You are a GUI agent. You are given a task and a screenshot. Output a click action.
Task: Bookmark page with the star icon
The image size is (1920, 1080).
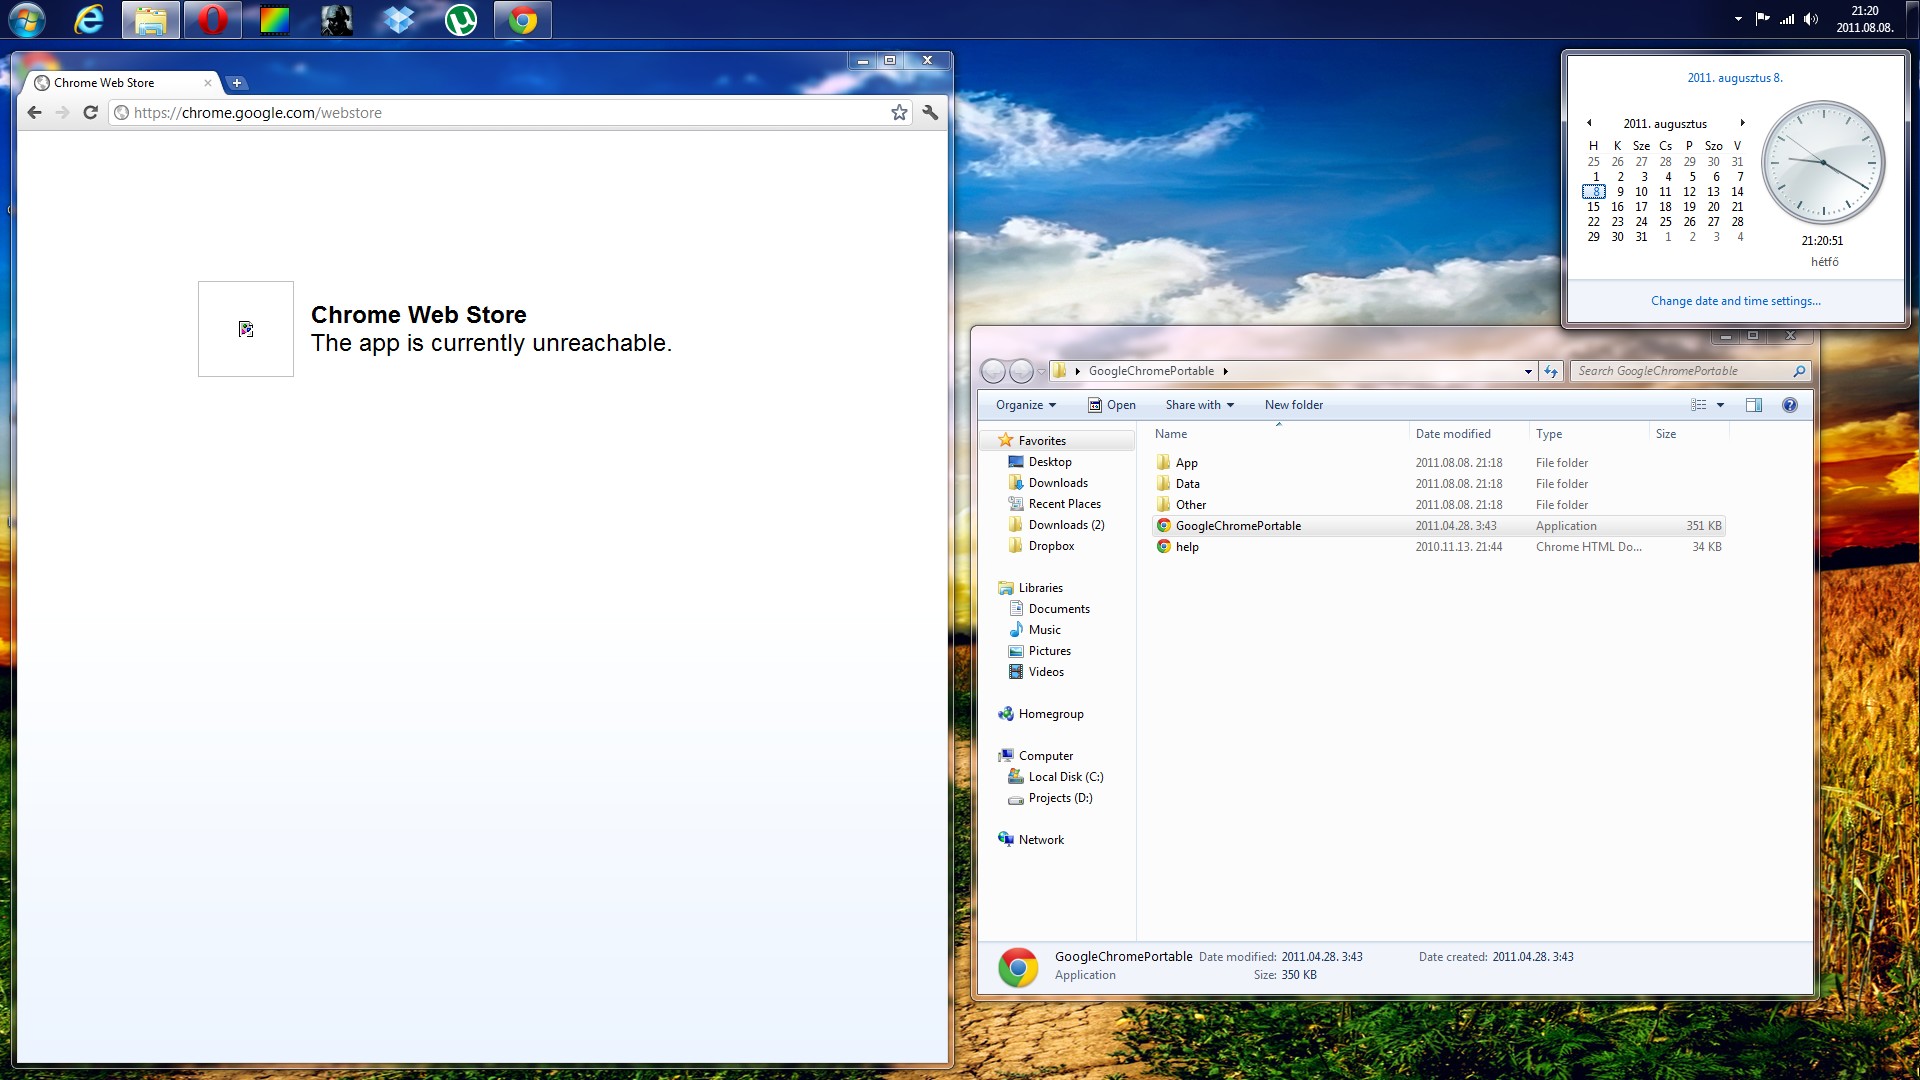point(899,112)
